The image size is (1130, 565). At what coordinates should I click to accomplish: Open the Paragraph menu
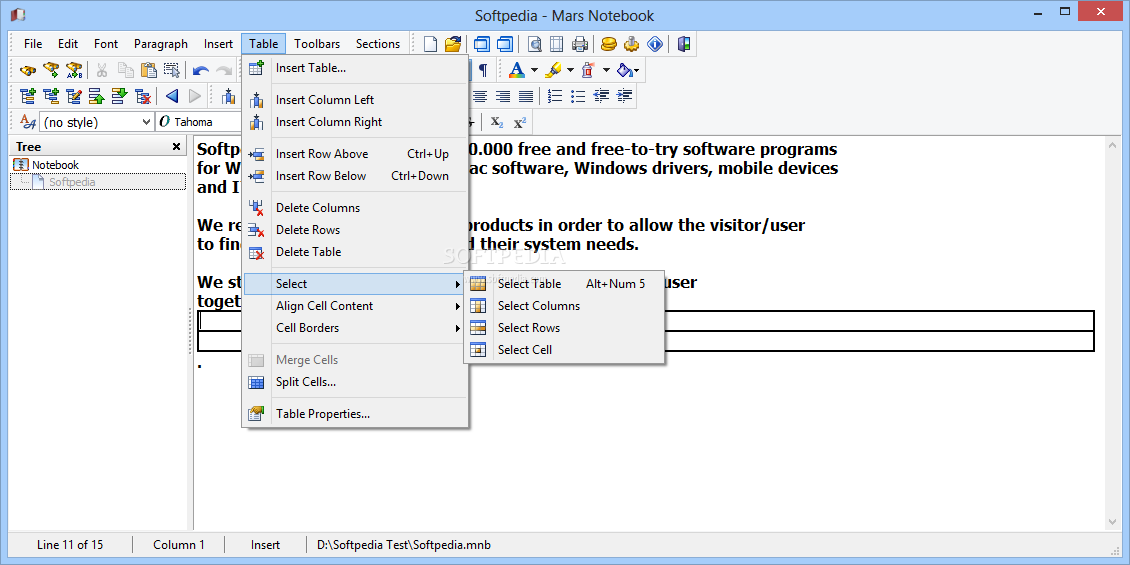point(161,44)
